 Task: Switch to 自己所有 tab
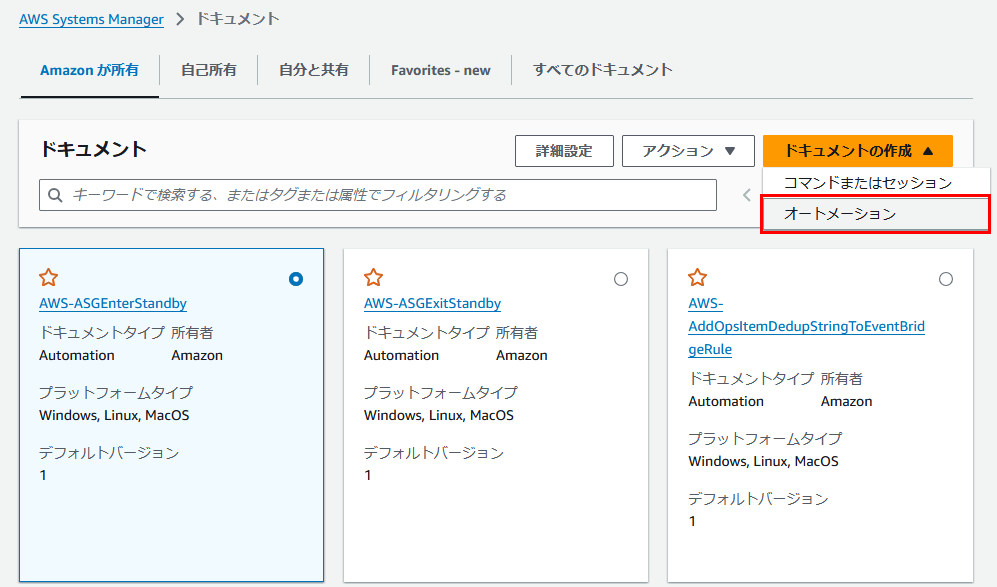(209, 70)
